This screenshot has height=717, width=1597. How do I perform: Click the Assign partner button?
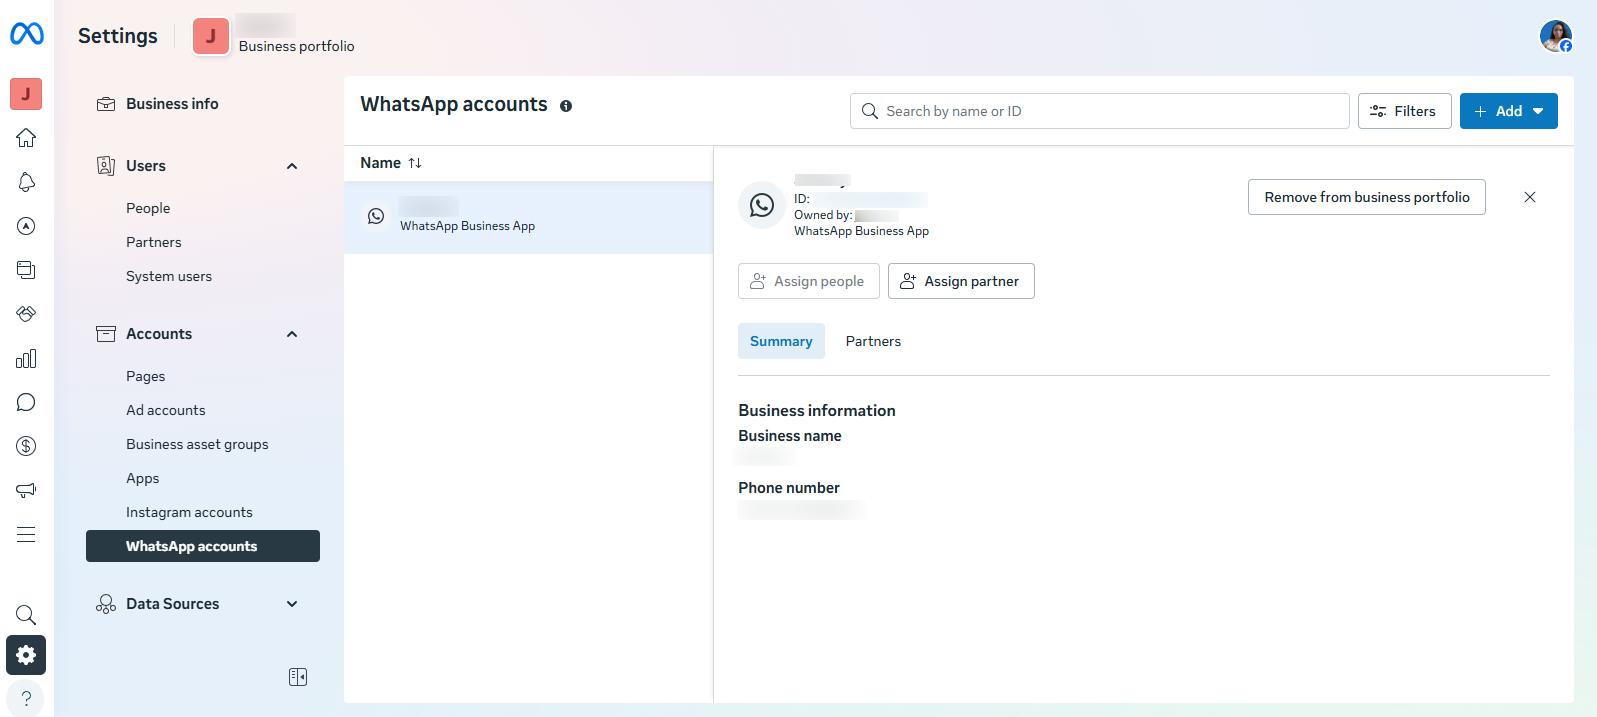[961, 281]
